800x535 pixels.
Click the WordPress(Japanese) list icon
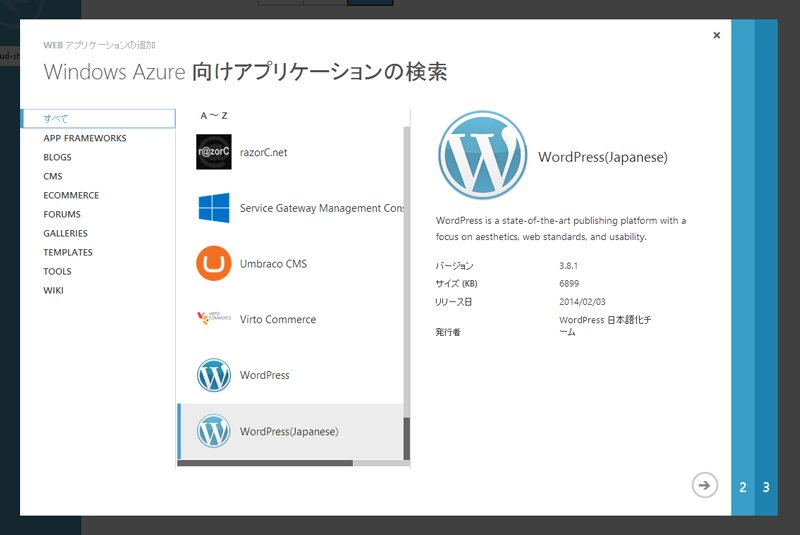214,431
